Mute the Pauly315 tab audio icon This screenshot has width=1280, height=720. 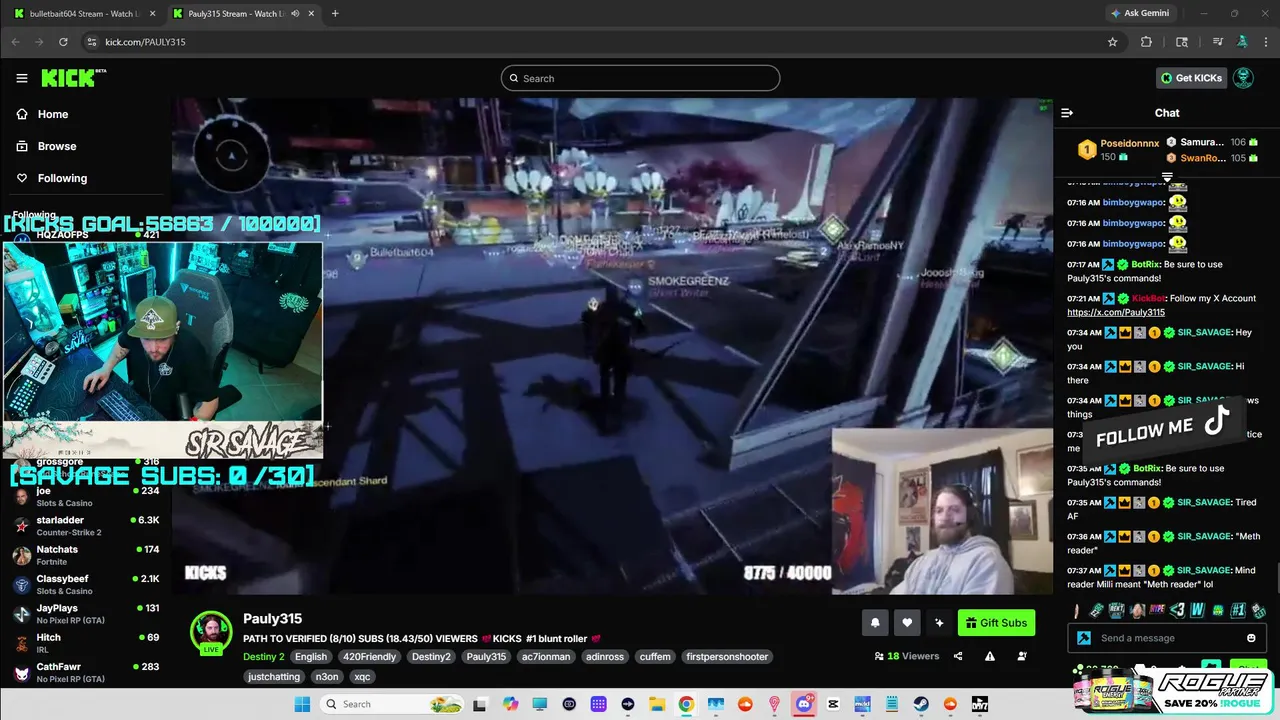(x=295, y=13)
